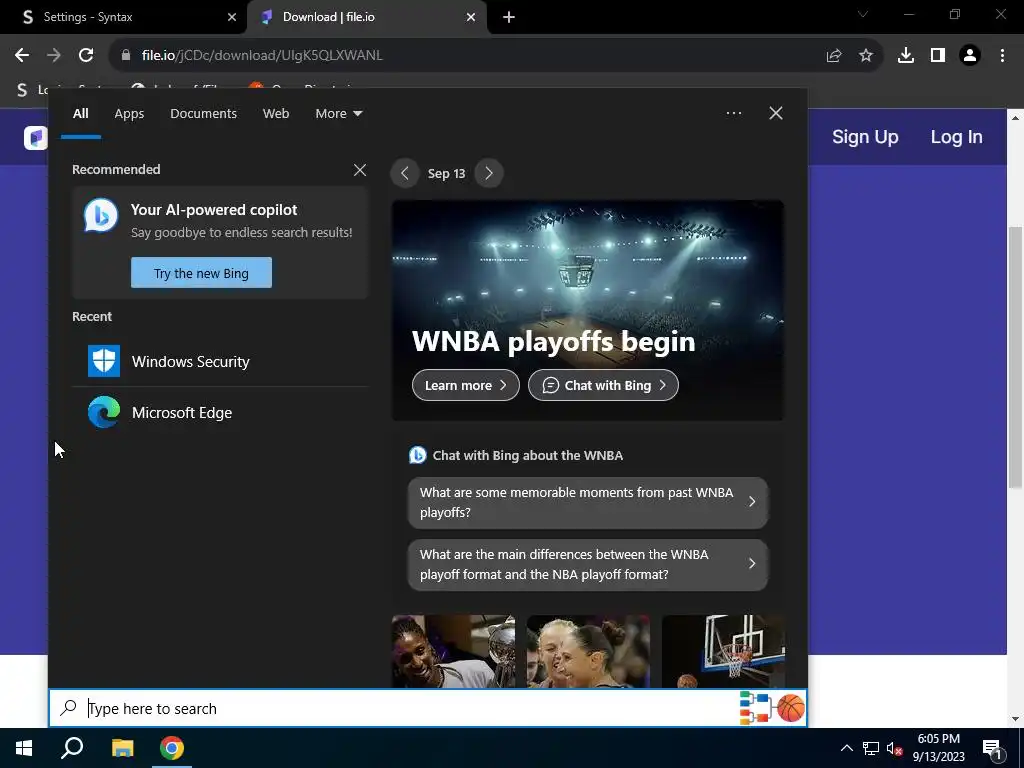The width and height of the screenshot is (1024, 768).
Task: Click taskbar search magnifier
Action: [x=72, y=748]
